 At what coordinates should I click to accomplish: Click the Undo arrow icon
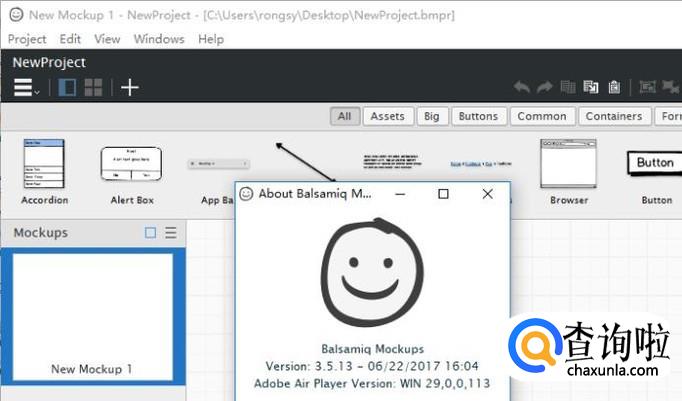pyautogui.click(x=522, y=87)
